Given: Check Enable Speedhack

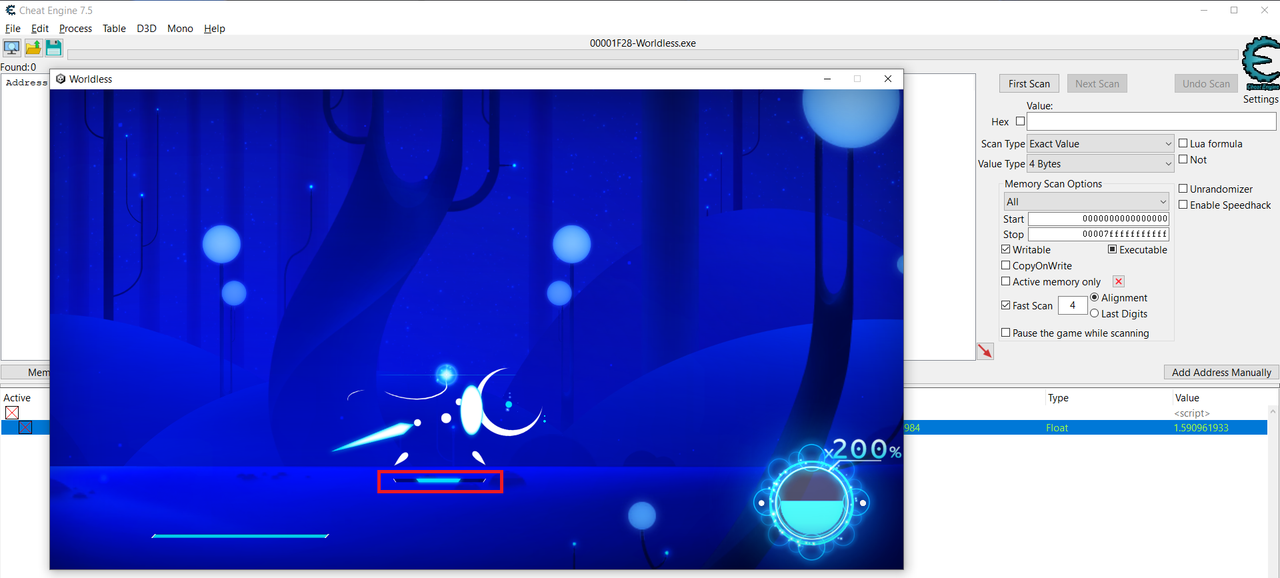Looking at the screenshot, I should point(1183,205).
